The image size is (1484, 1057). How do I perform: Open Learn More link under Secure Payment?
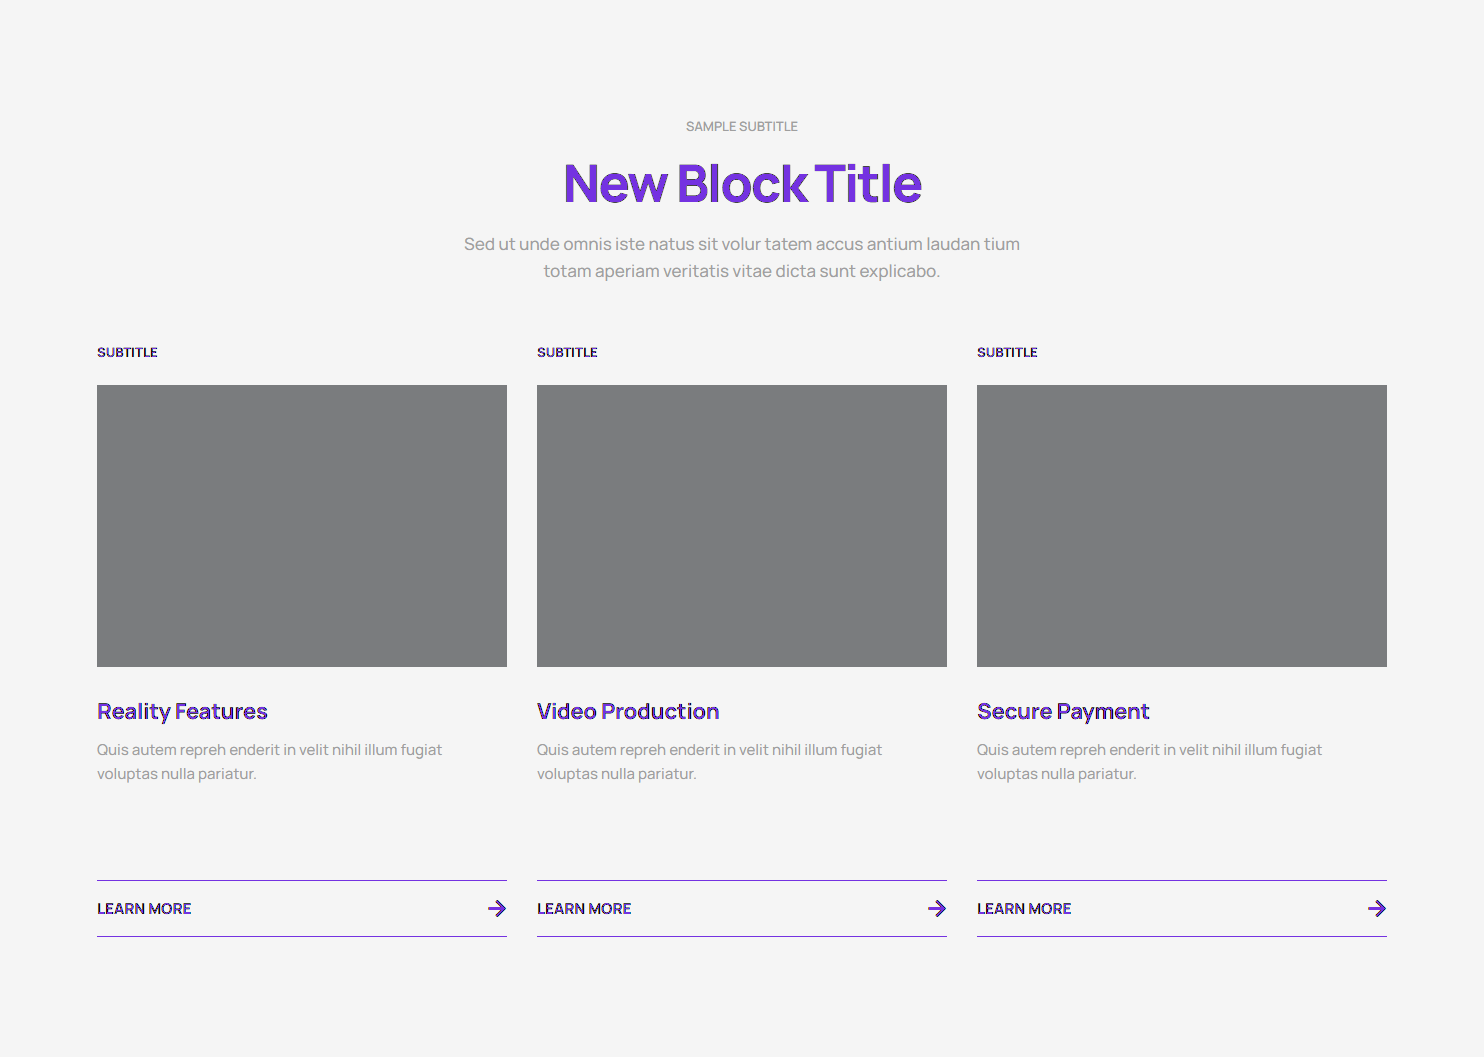pos(1024,909)
